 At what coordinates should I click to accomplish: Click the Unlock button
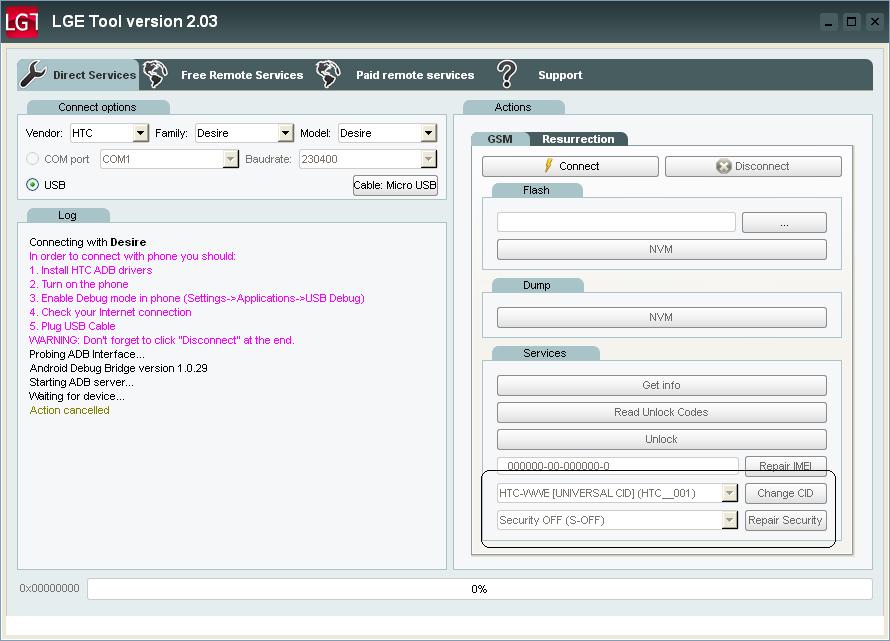pos(661,439)
